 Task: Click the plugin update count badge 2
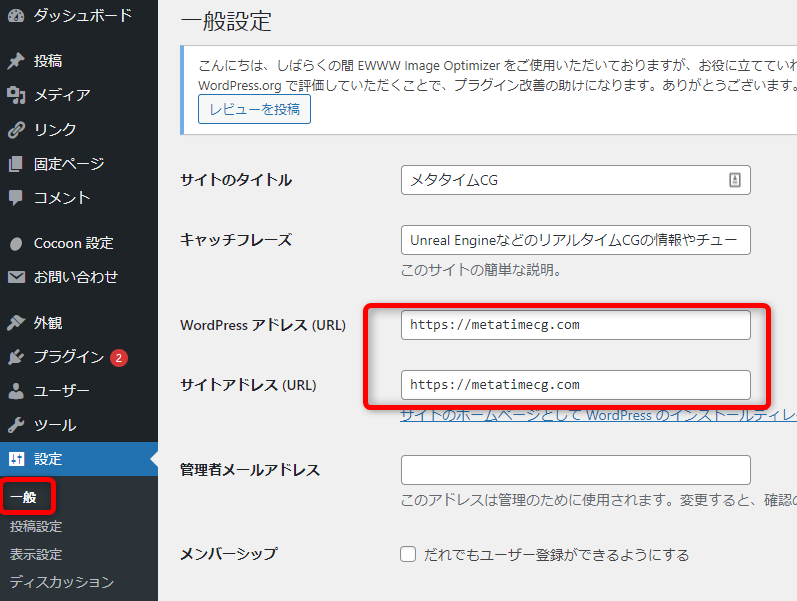click(118, 358)
